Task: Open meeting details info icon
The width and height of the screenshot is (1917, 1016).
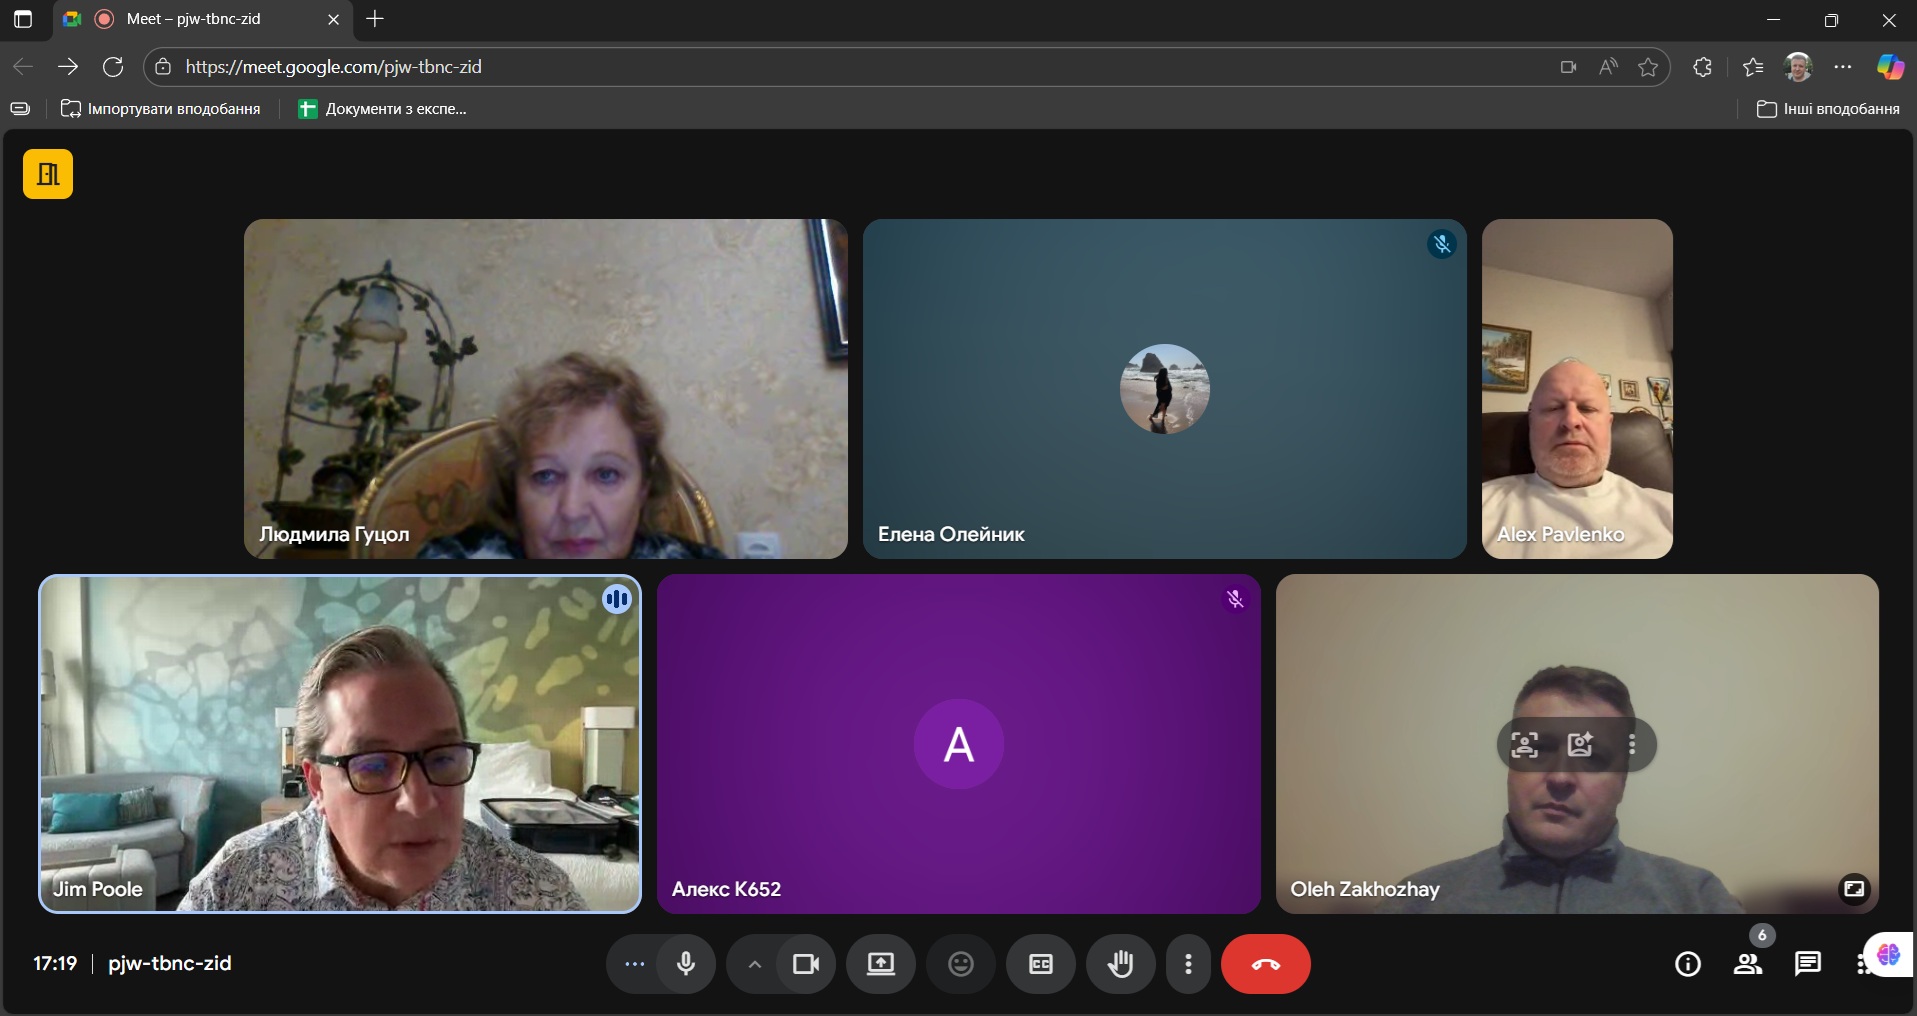Action: point(1688,964)
